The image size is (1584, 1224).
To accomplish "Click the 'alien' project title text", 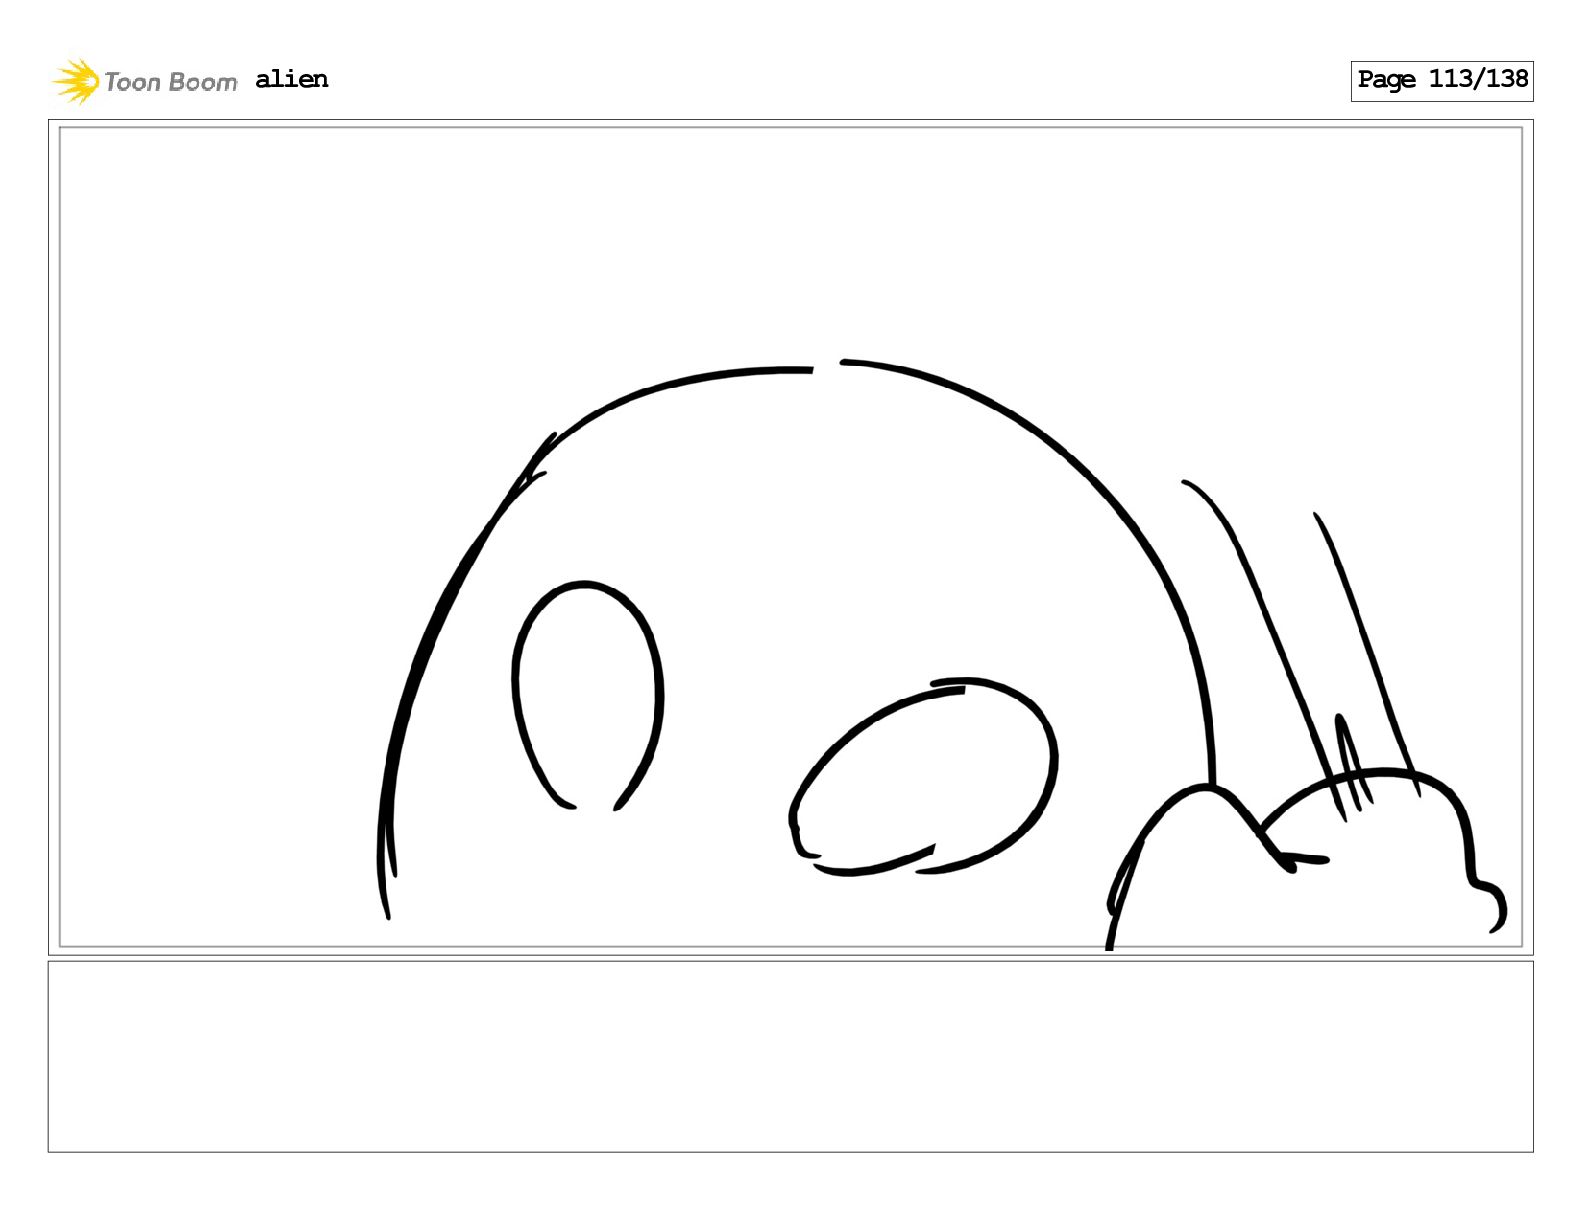I will (291, 79).
